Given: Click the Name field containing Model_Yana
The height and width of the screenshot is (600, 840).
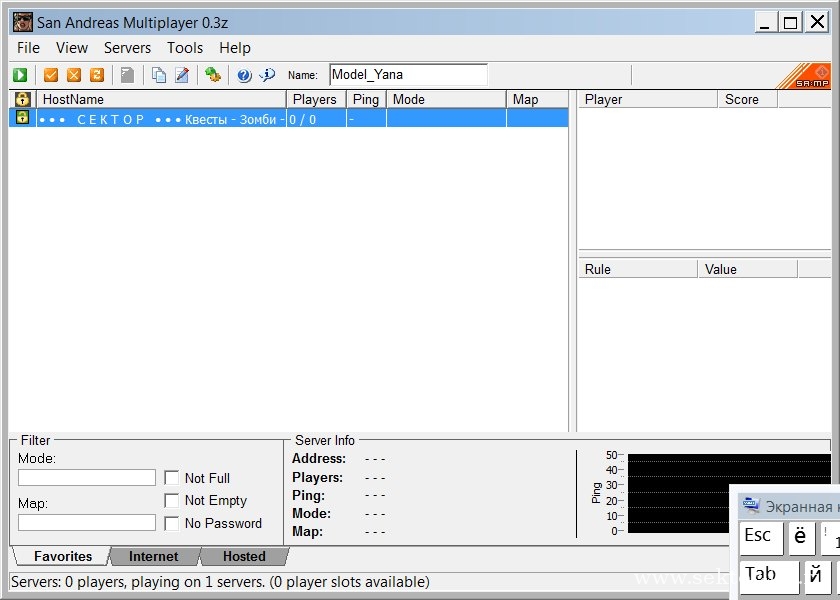Looking at the screenshot, I should pos(408,74).
